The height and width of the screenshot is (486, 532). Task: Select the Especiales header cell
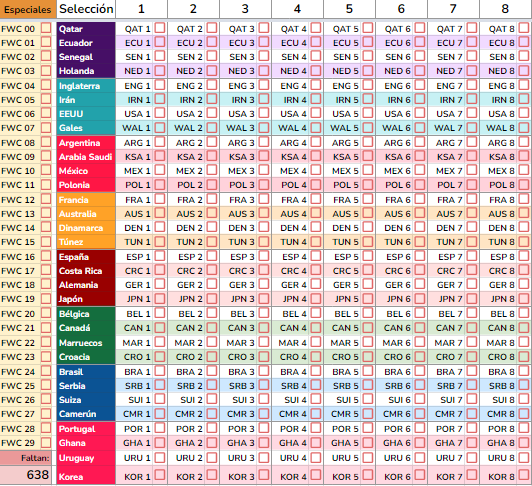28,9
